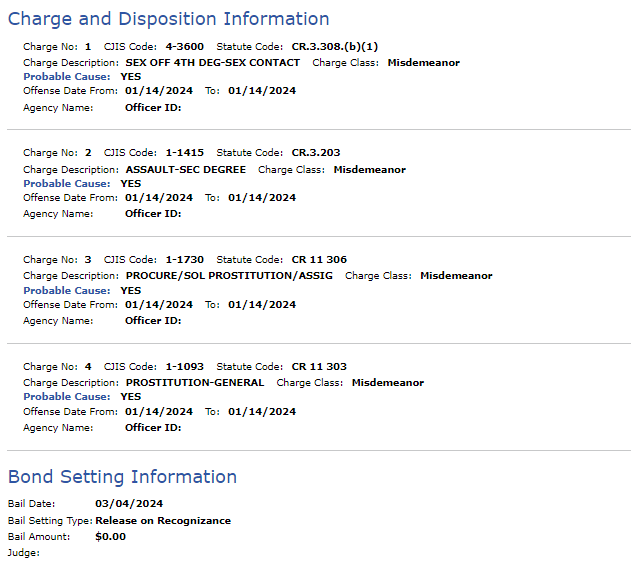
Task: Click CJIS code 4-3600
Action: point(185,47)
